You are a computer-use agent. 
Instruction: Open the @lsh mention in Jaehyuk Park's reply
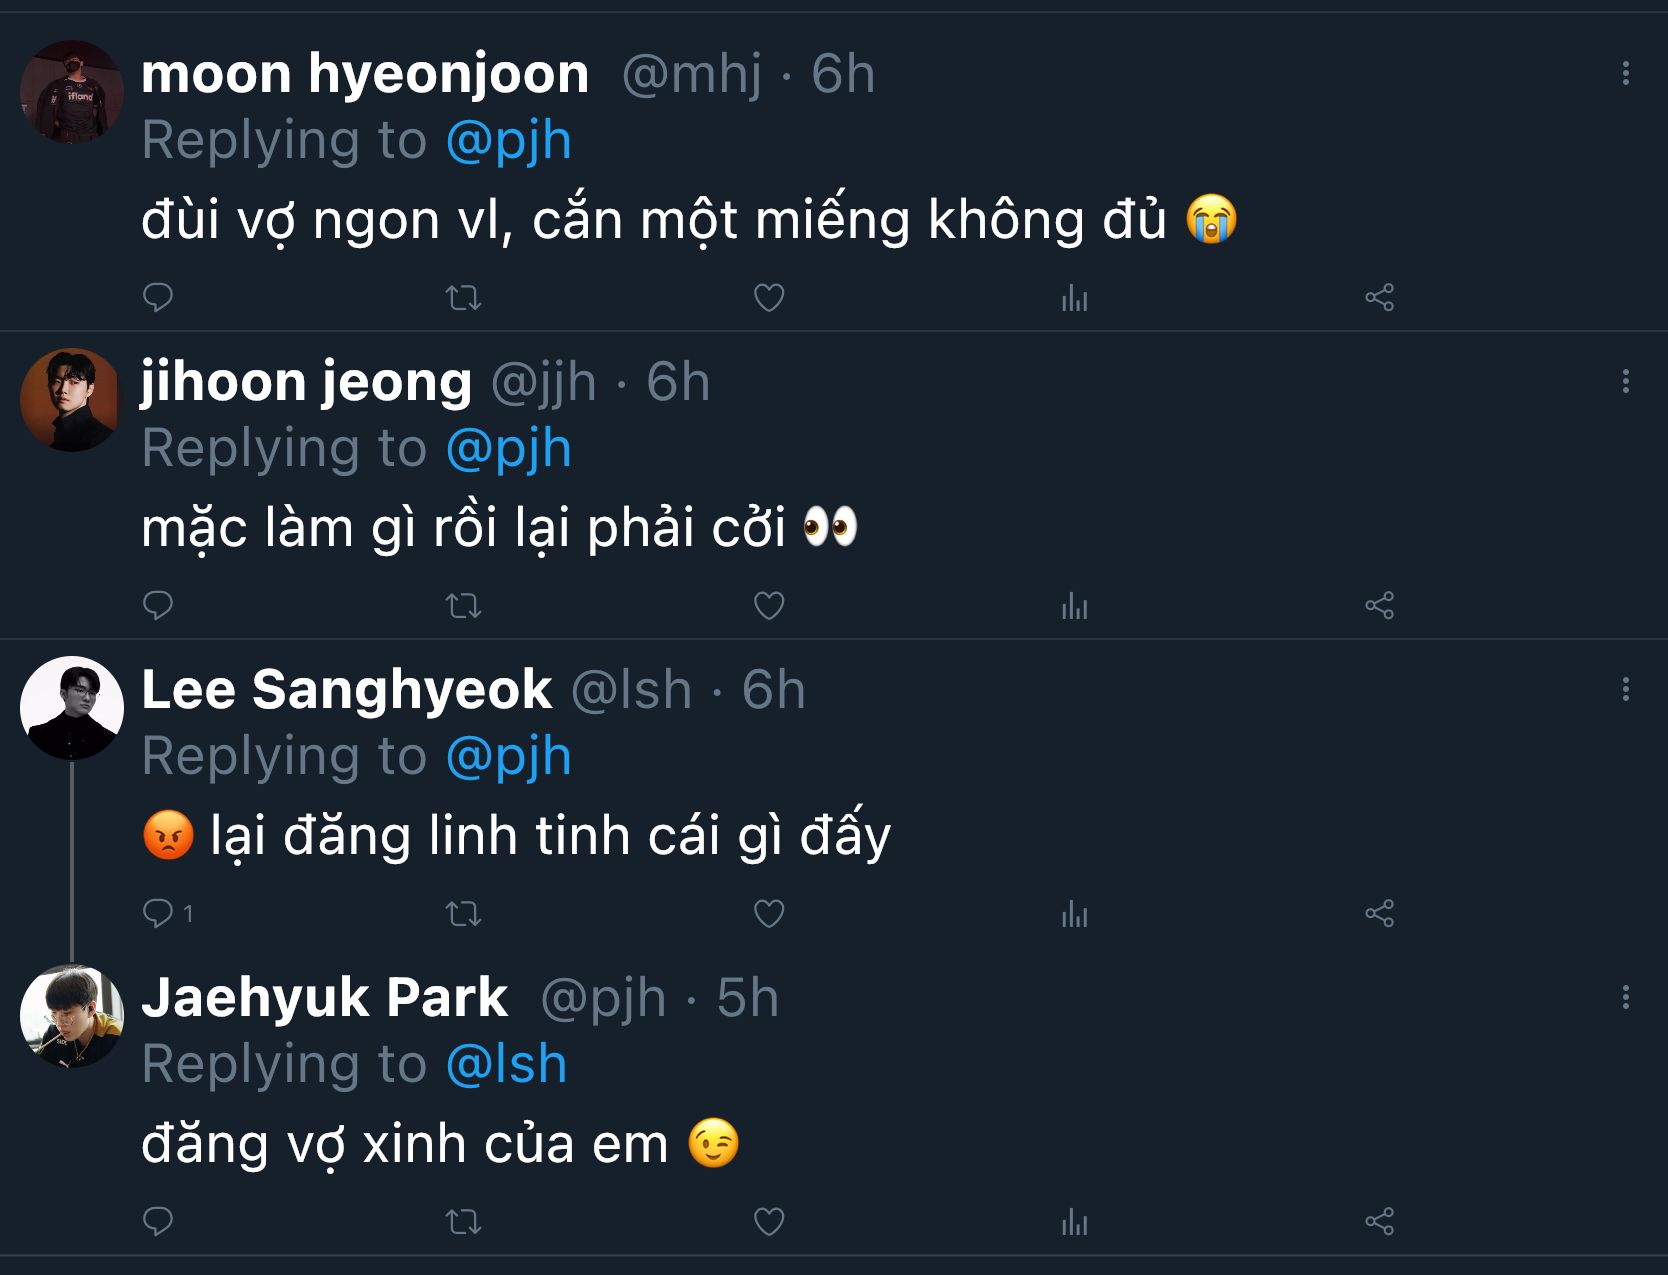[506, 1064]
